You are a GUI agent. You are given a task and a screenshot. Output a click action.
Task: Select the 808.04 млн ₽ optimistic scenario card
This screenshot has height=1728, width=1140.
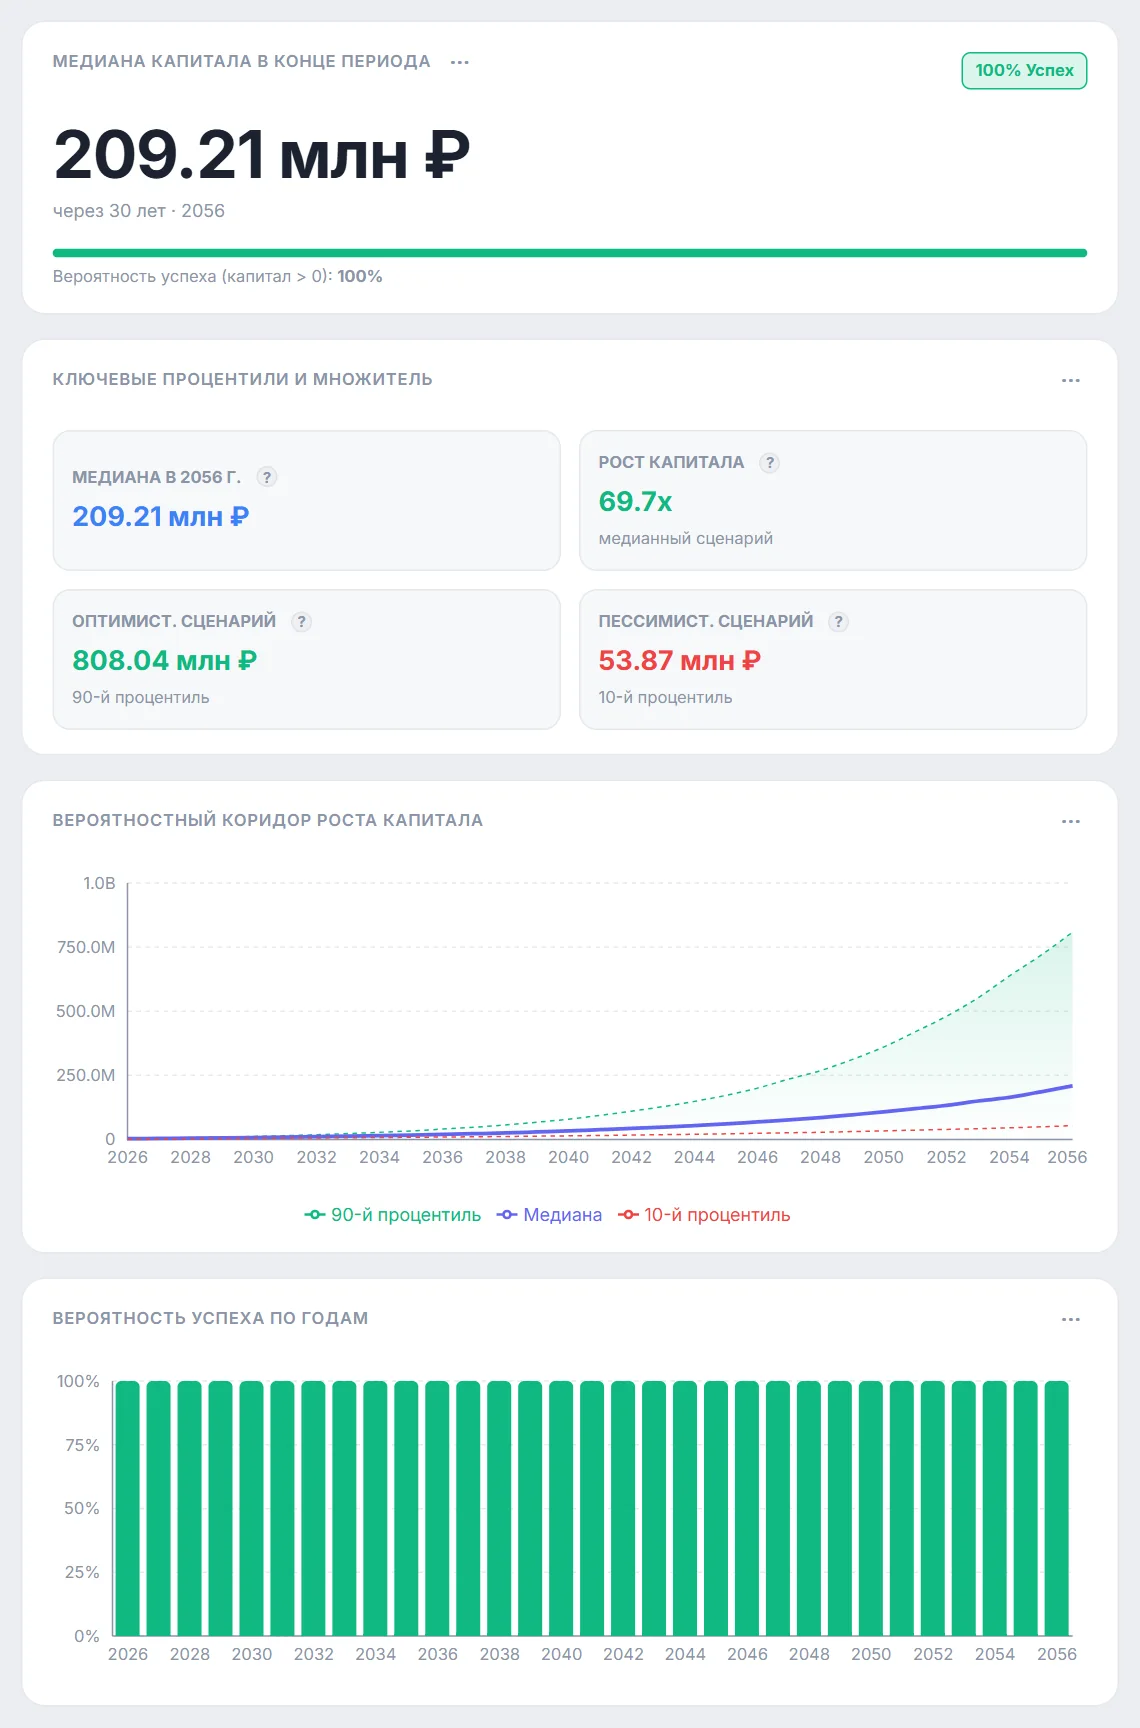point(306,659)
